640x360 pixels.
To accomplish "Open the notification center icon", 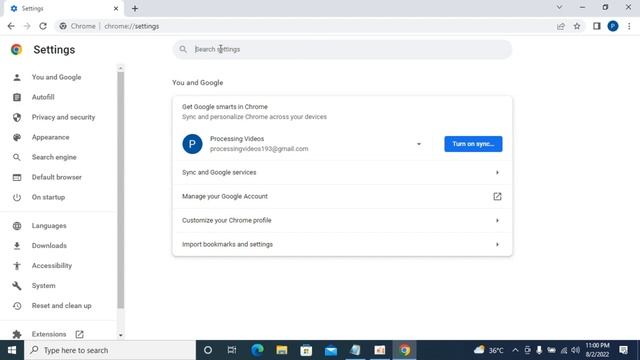I will 624,350.
